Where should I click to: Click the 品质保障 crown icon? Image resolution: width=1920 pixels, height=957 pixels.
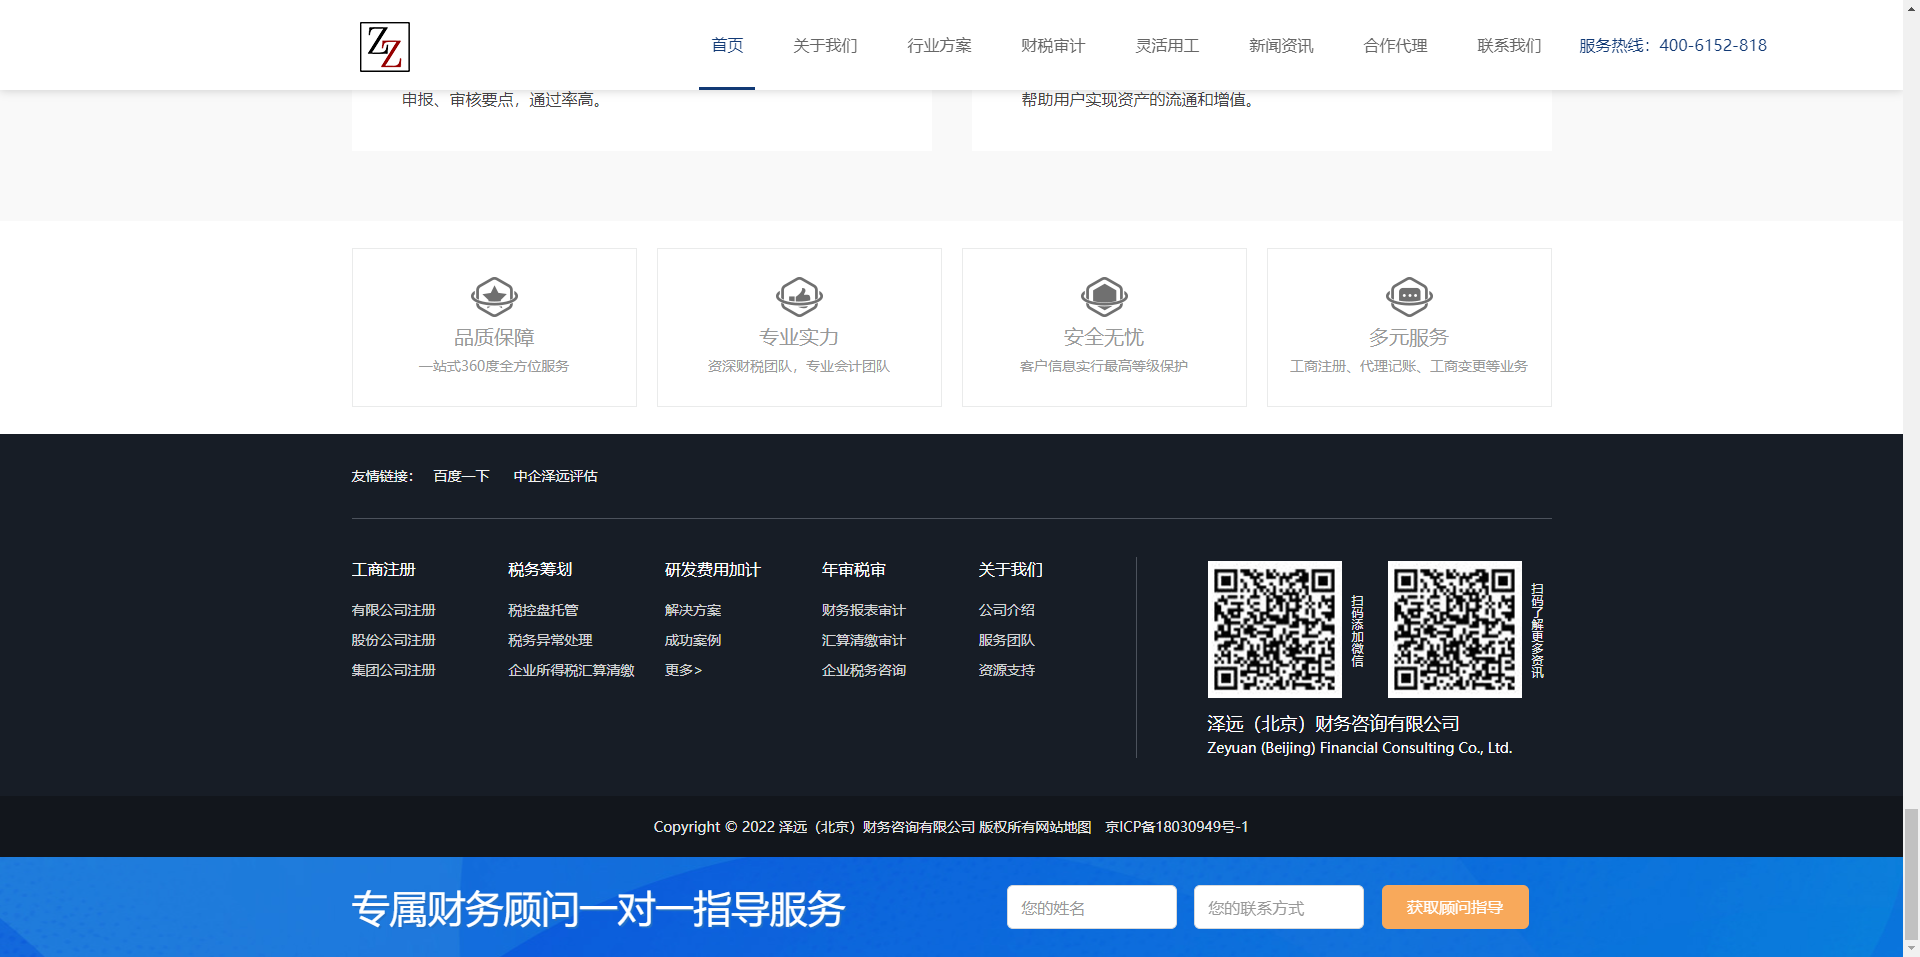494,296
